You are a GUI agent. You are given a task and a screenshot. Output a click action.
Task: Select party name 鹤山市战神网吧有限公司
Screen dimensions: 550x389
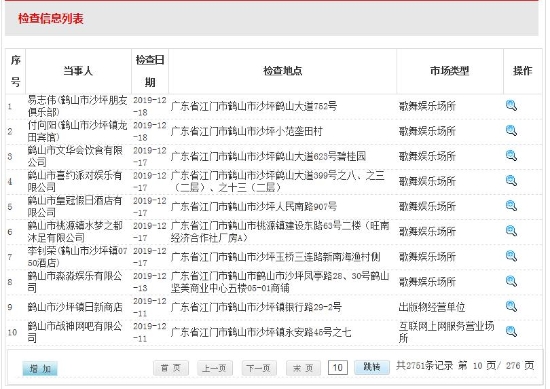point(75,332)
